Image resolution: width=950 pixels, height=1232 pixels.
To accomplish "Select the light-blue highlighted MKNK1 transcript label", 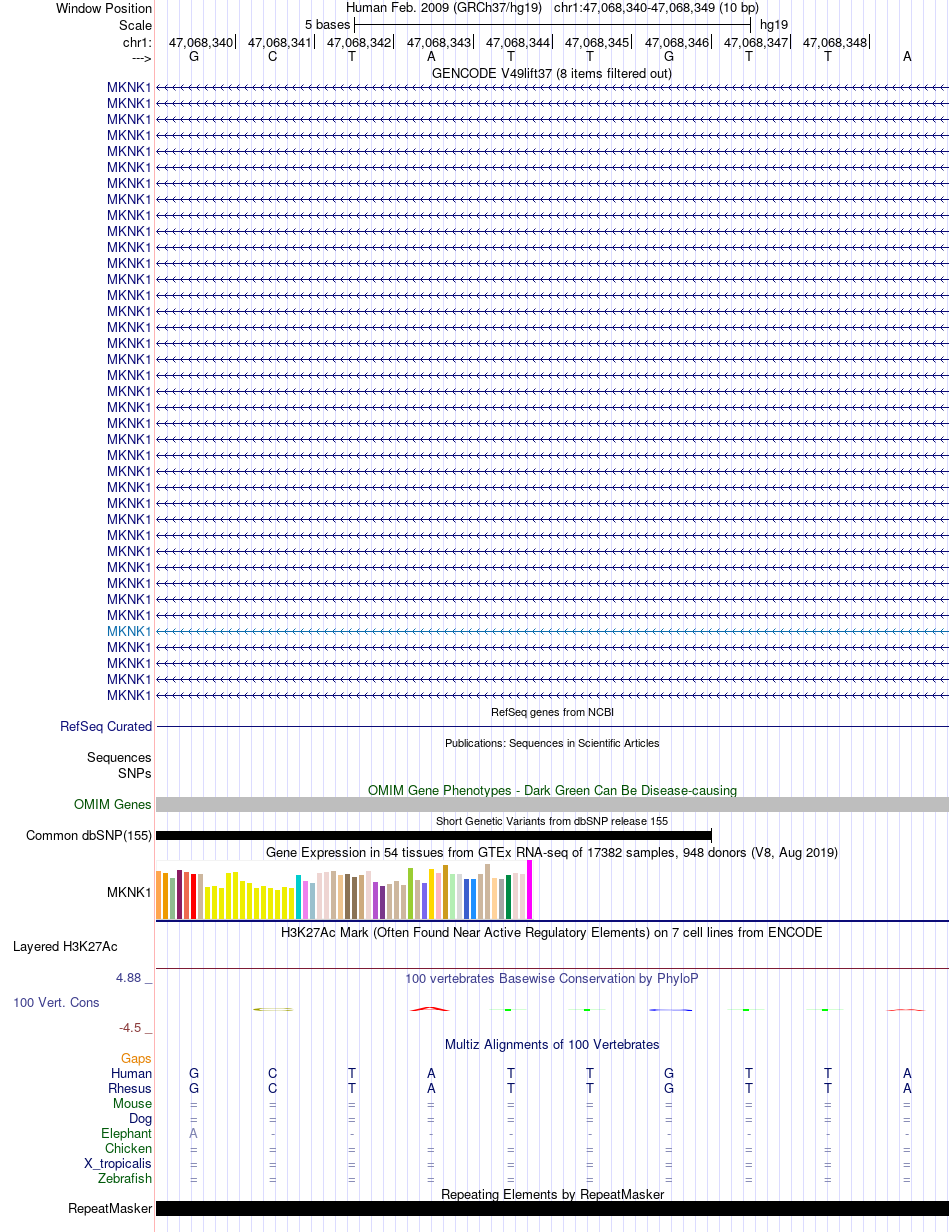I will pyautogui.click(x=129, y=632).
